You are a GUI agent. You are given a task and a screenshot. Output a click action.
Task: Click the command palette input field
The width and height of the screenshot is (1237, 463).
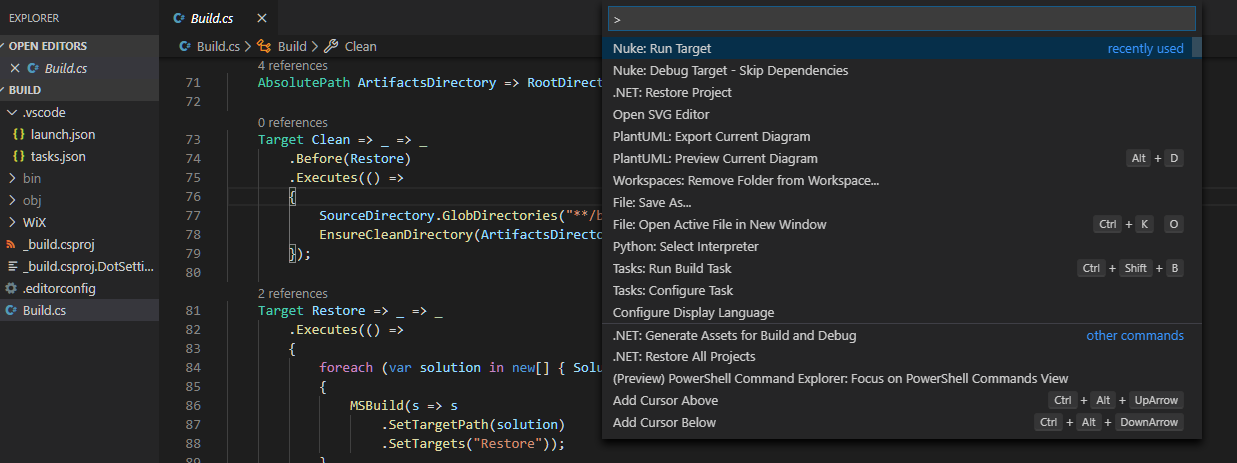click(x=902, y=19)
